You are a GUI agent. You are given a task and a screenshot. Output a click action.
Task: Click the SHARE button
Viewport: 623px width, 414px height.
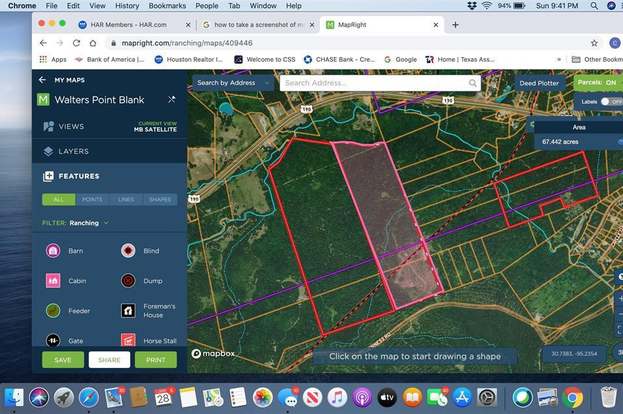coord(109,360)
